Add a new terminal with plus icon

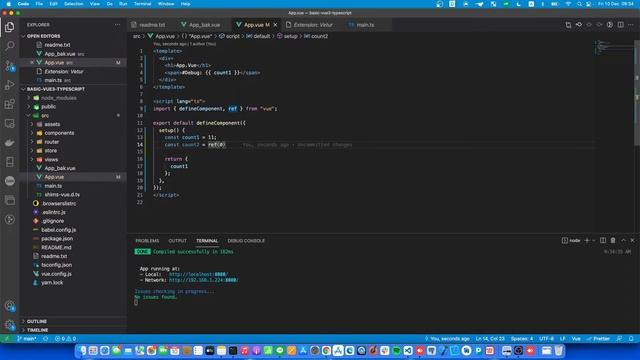[587, 241]
